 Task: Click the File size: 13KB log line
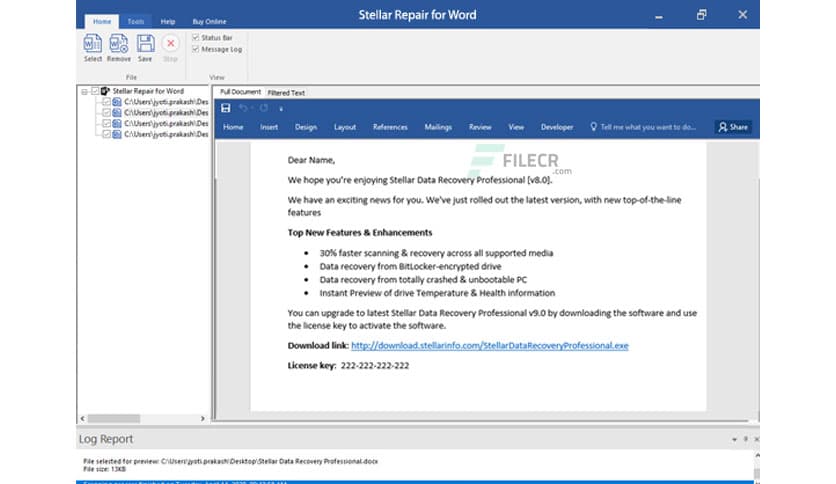pyautogui.click(x=104, y=469)
